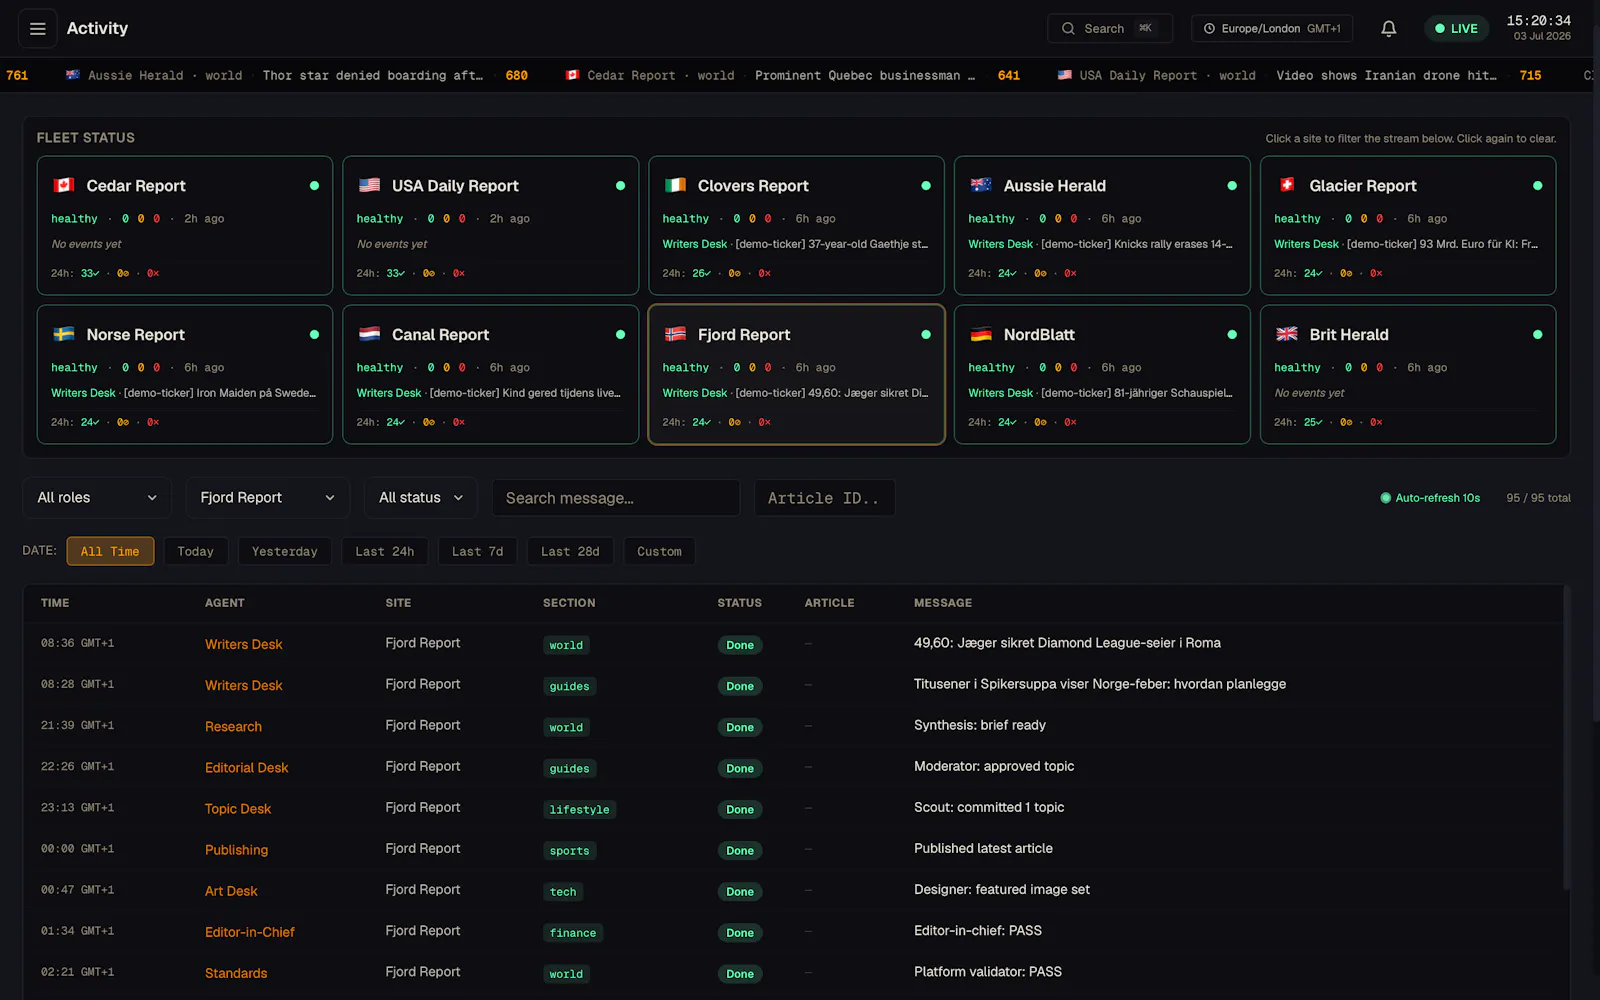Click the Editorial Desk agent link
This screenshot has height=1000, width=1600.
tap(246, 767)
